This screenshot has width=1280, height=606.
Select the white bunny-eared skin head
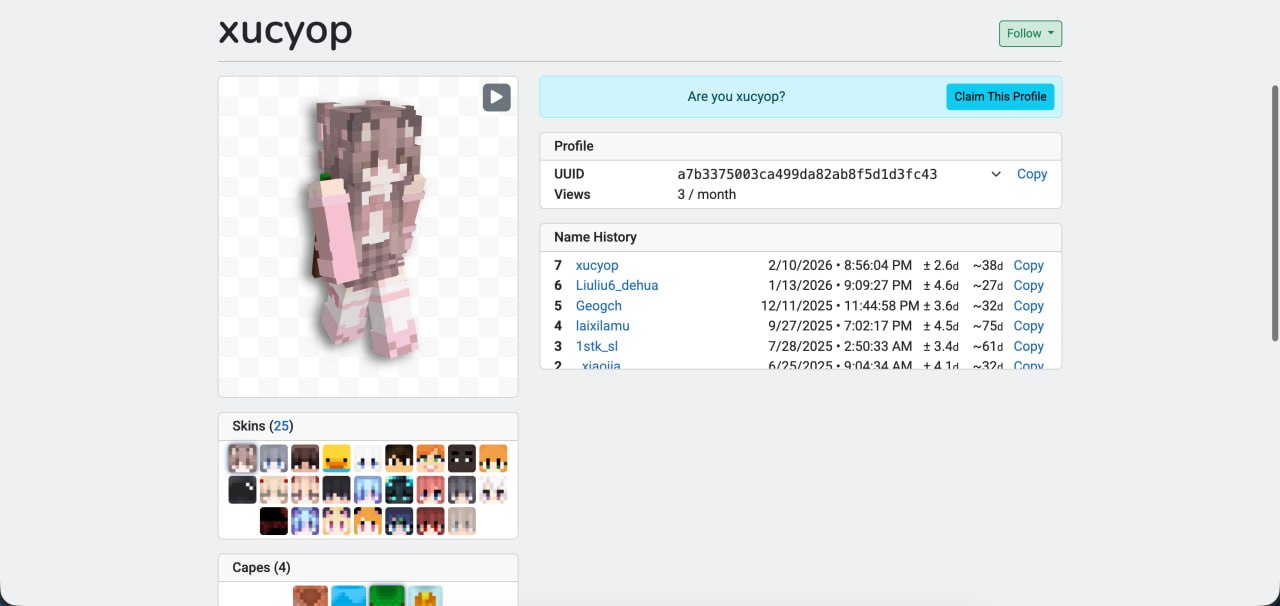click(493, 490)
